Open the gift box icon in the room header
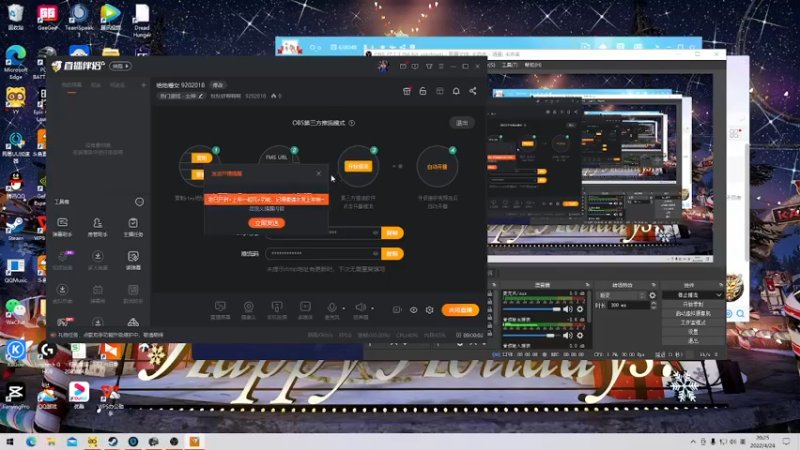This screenshot has width=800, height=450. (x=407, y=91)
